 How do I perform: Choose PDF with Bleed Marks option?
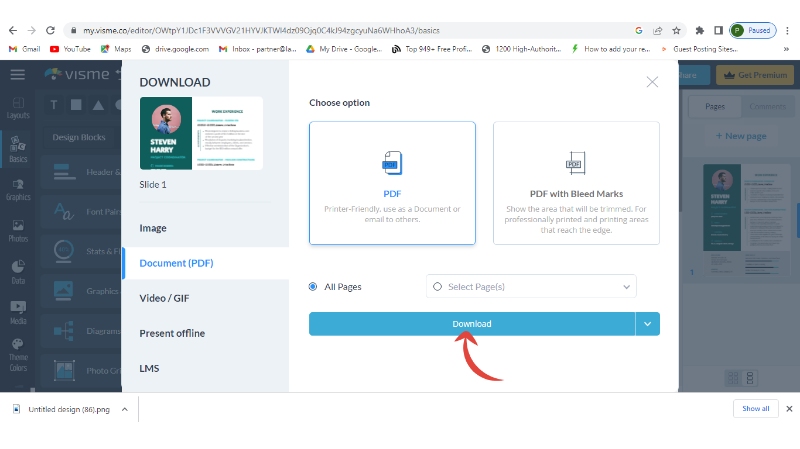click(x=576, y=182)
